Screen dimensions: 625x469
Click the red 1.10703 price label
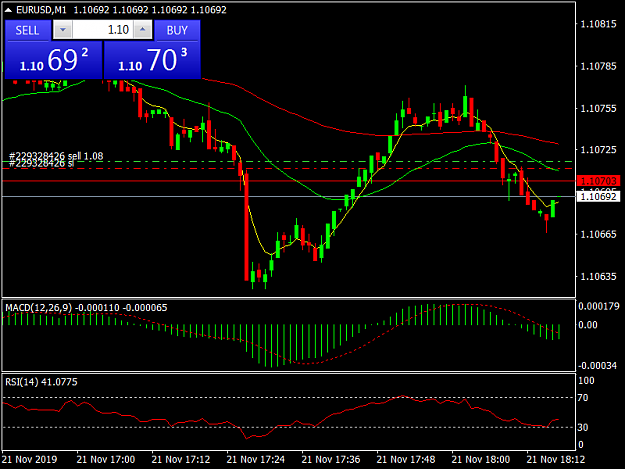click(598, 181)
